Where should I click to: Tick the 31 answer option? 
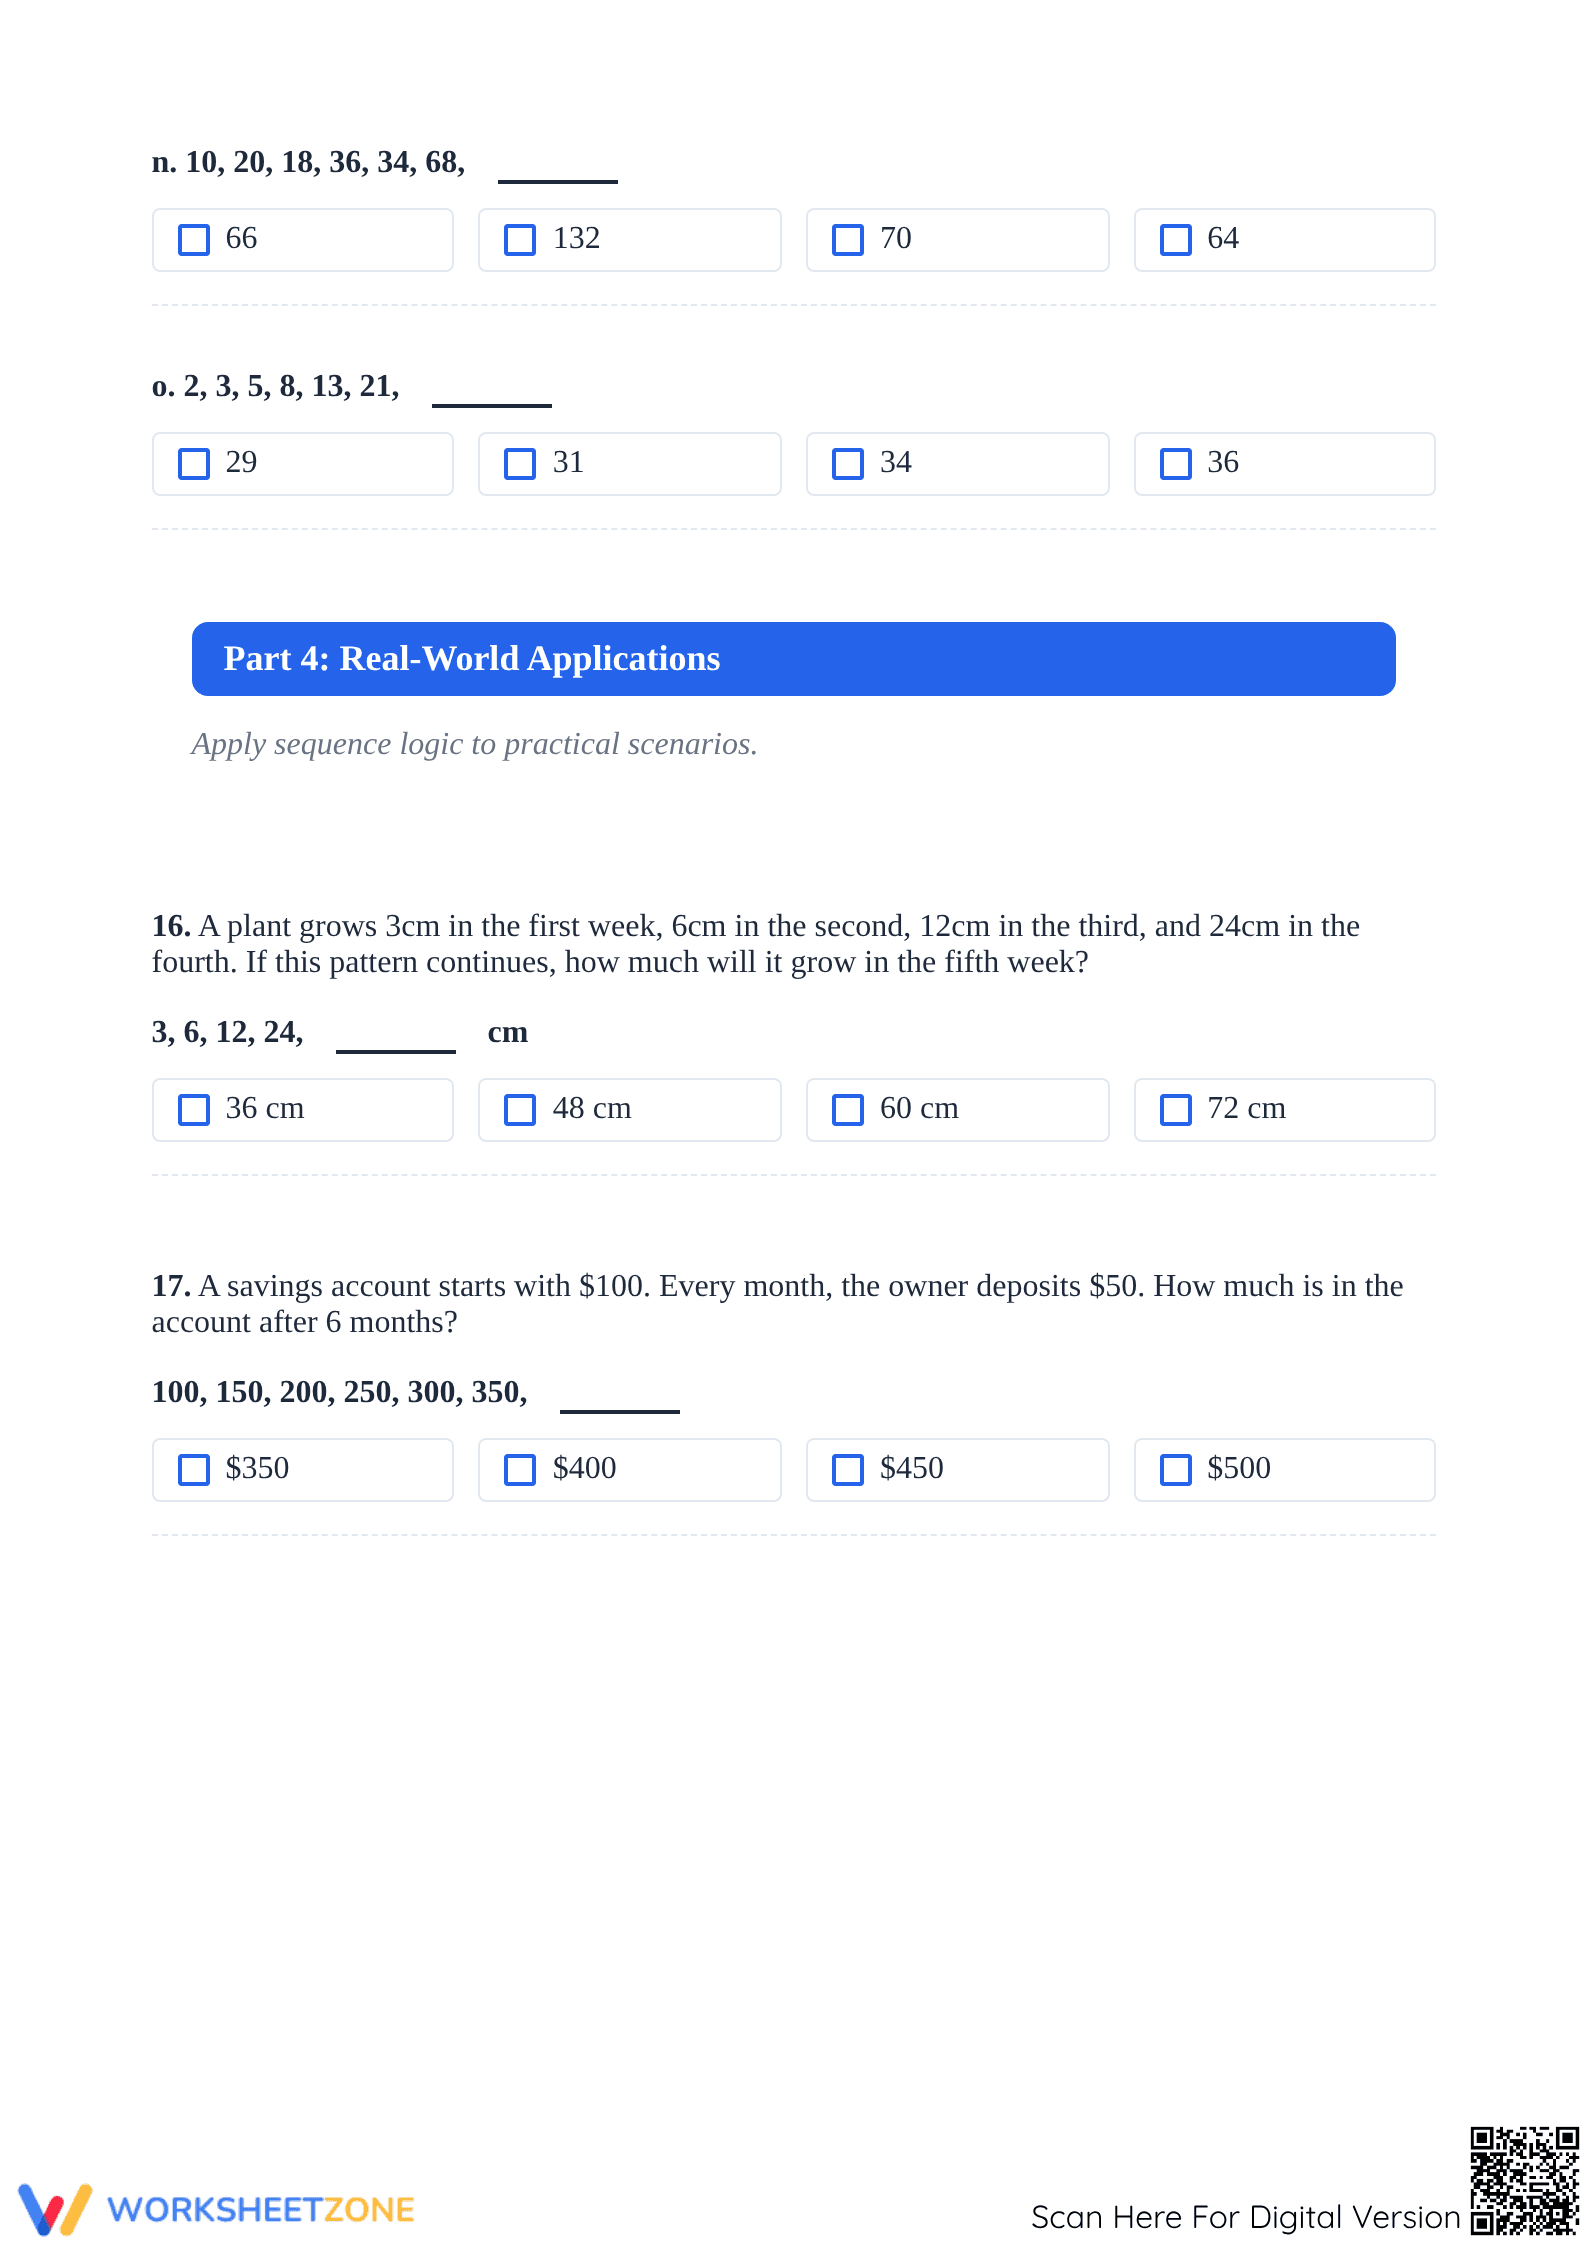click(520, 464)
